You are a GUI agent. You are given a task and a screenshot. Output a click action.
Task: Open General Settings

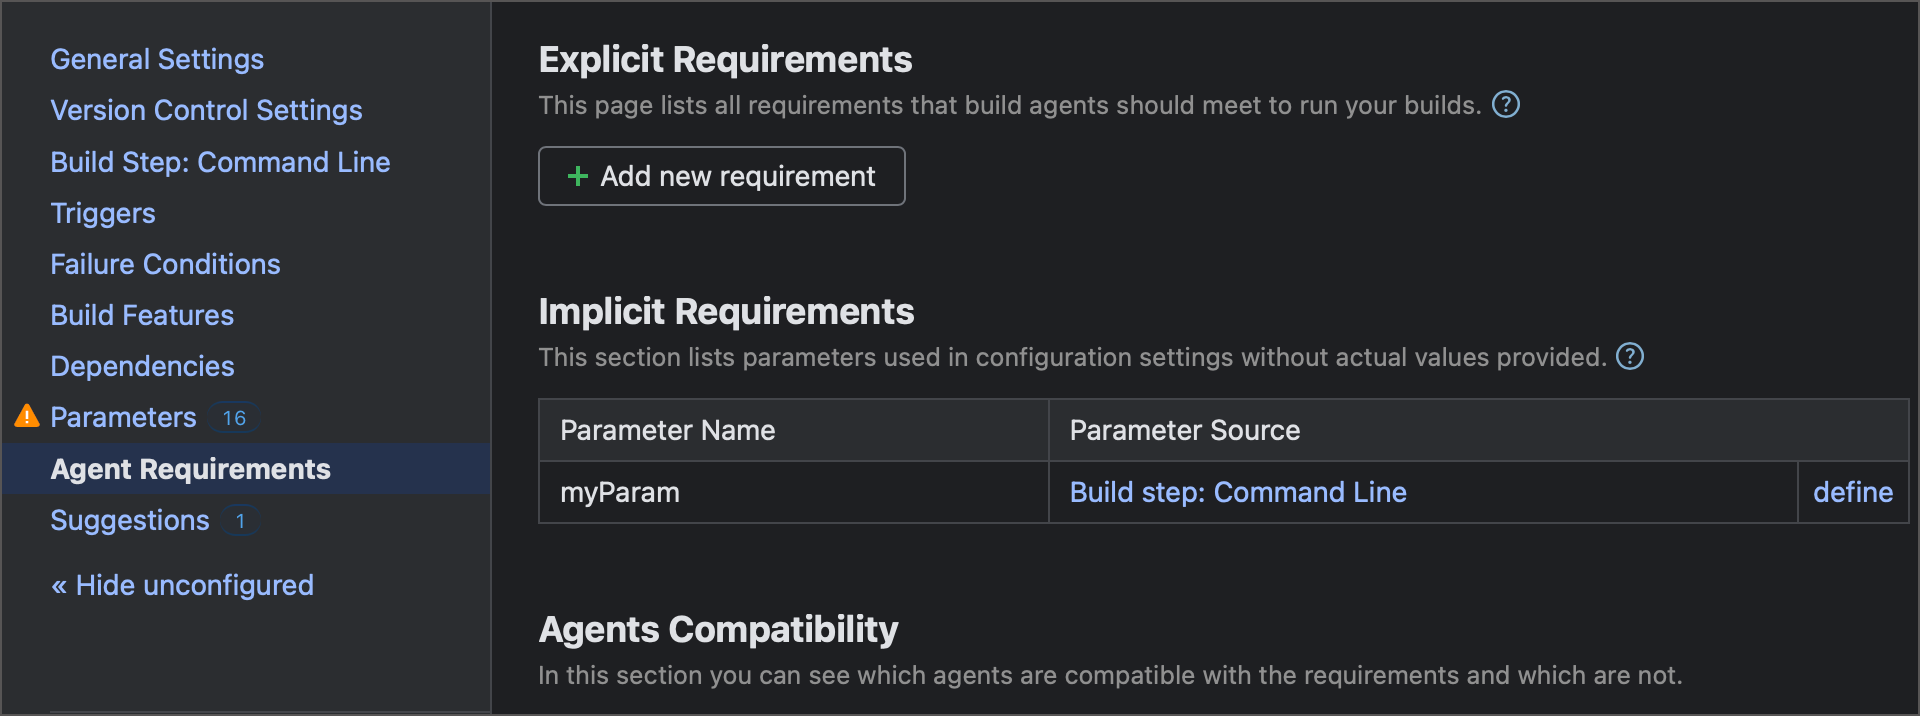[x=156, y=59]
